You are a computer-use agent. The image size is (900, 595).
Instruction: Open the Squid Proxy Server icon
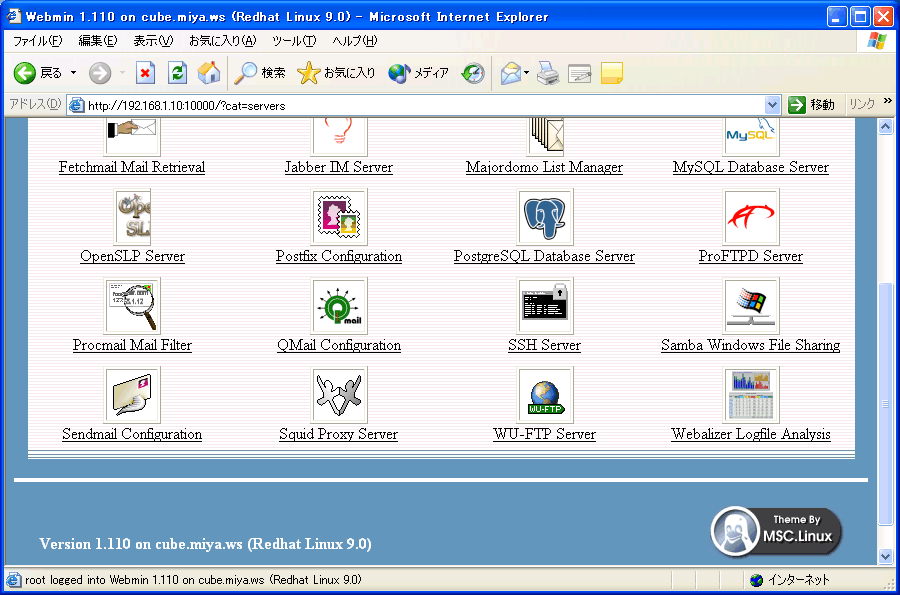click(339, 395)
